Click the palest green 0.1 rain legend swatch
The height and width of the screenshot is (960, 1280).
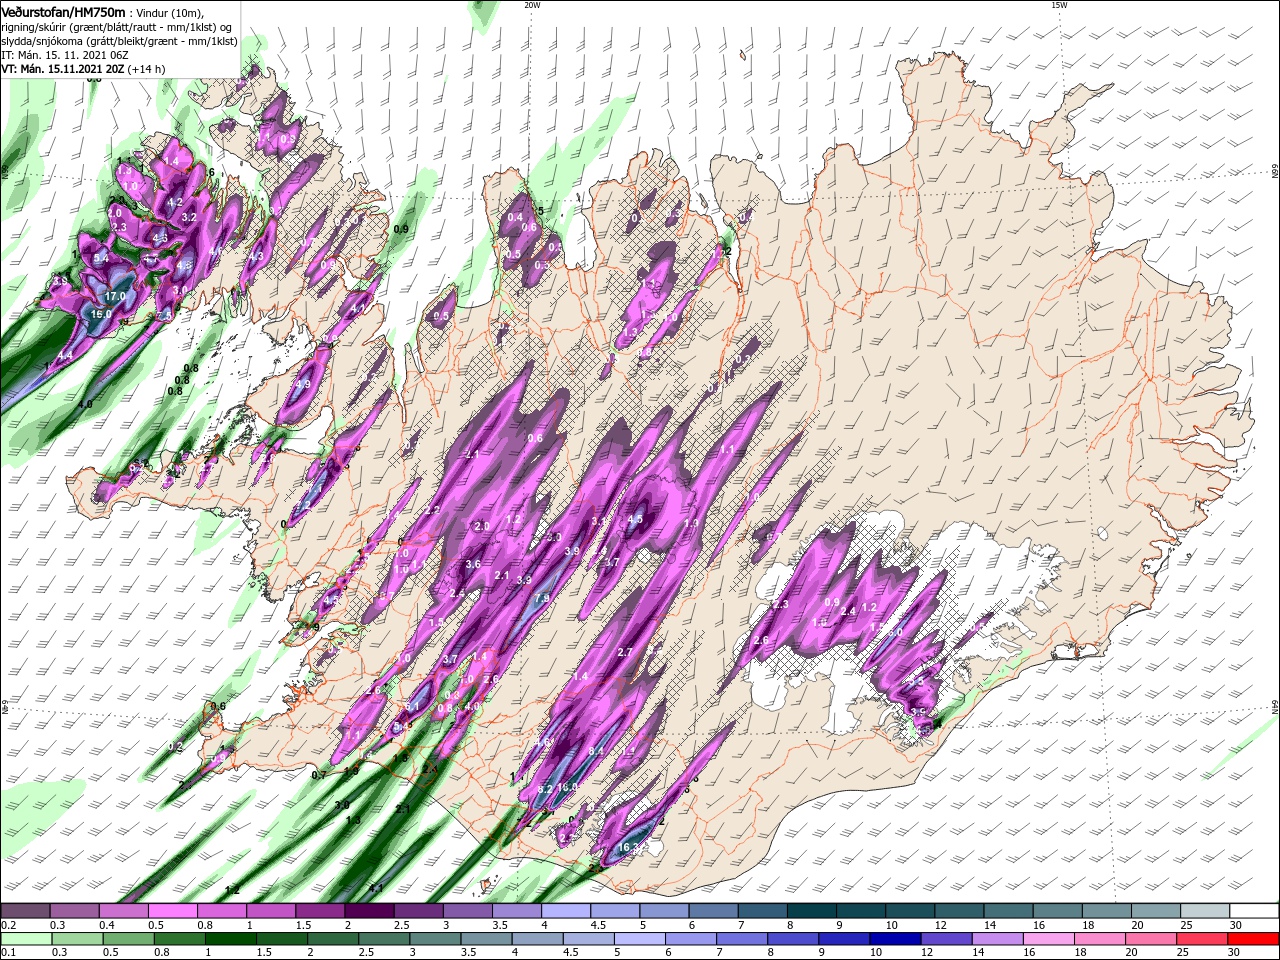click(27, 939)
